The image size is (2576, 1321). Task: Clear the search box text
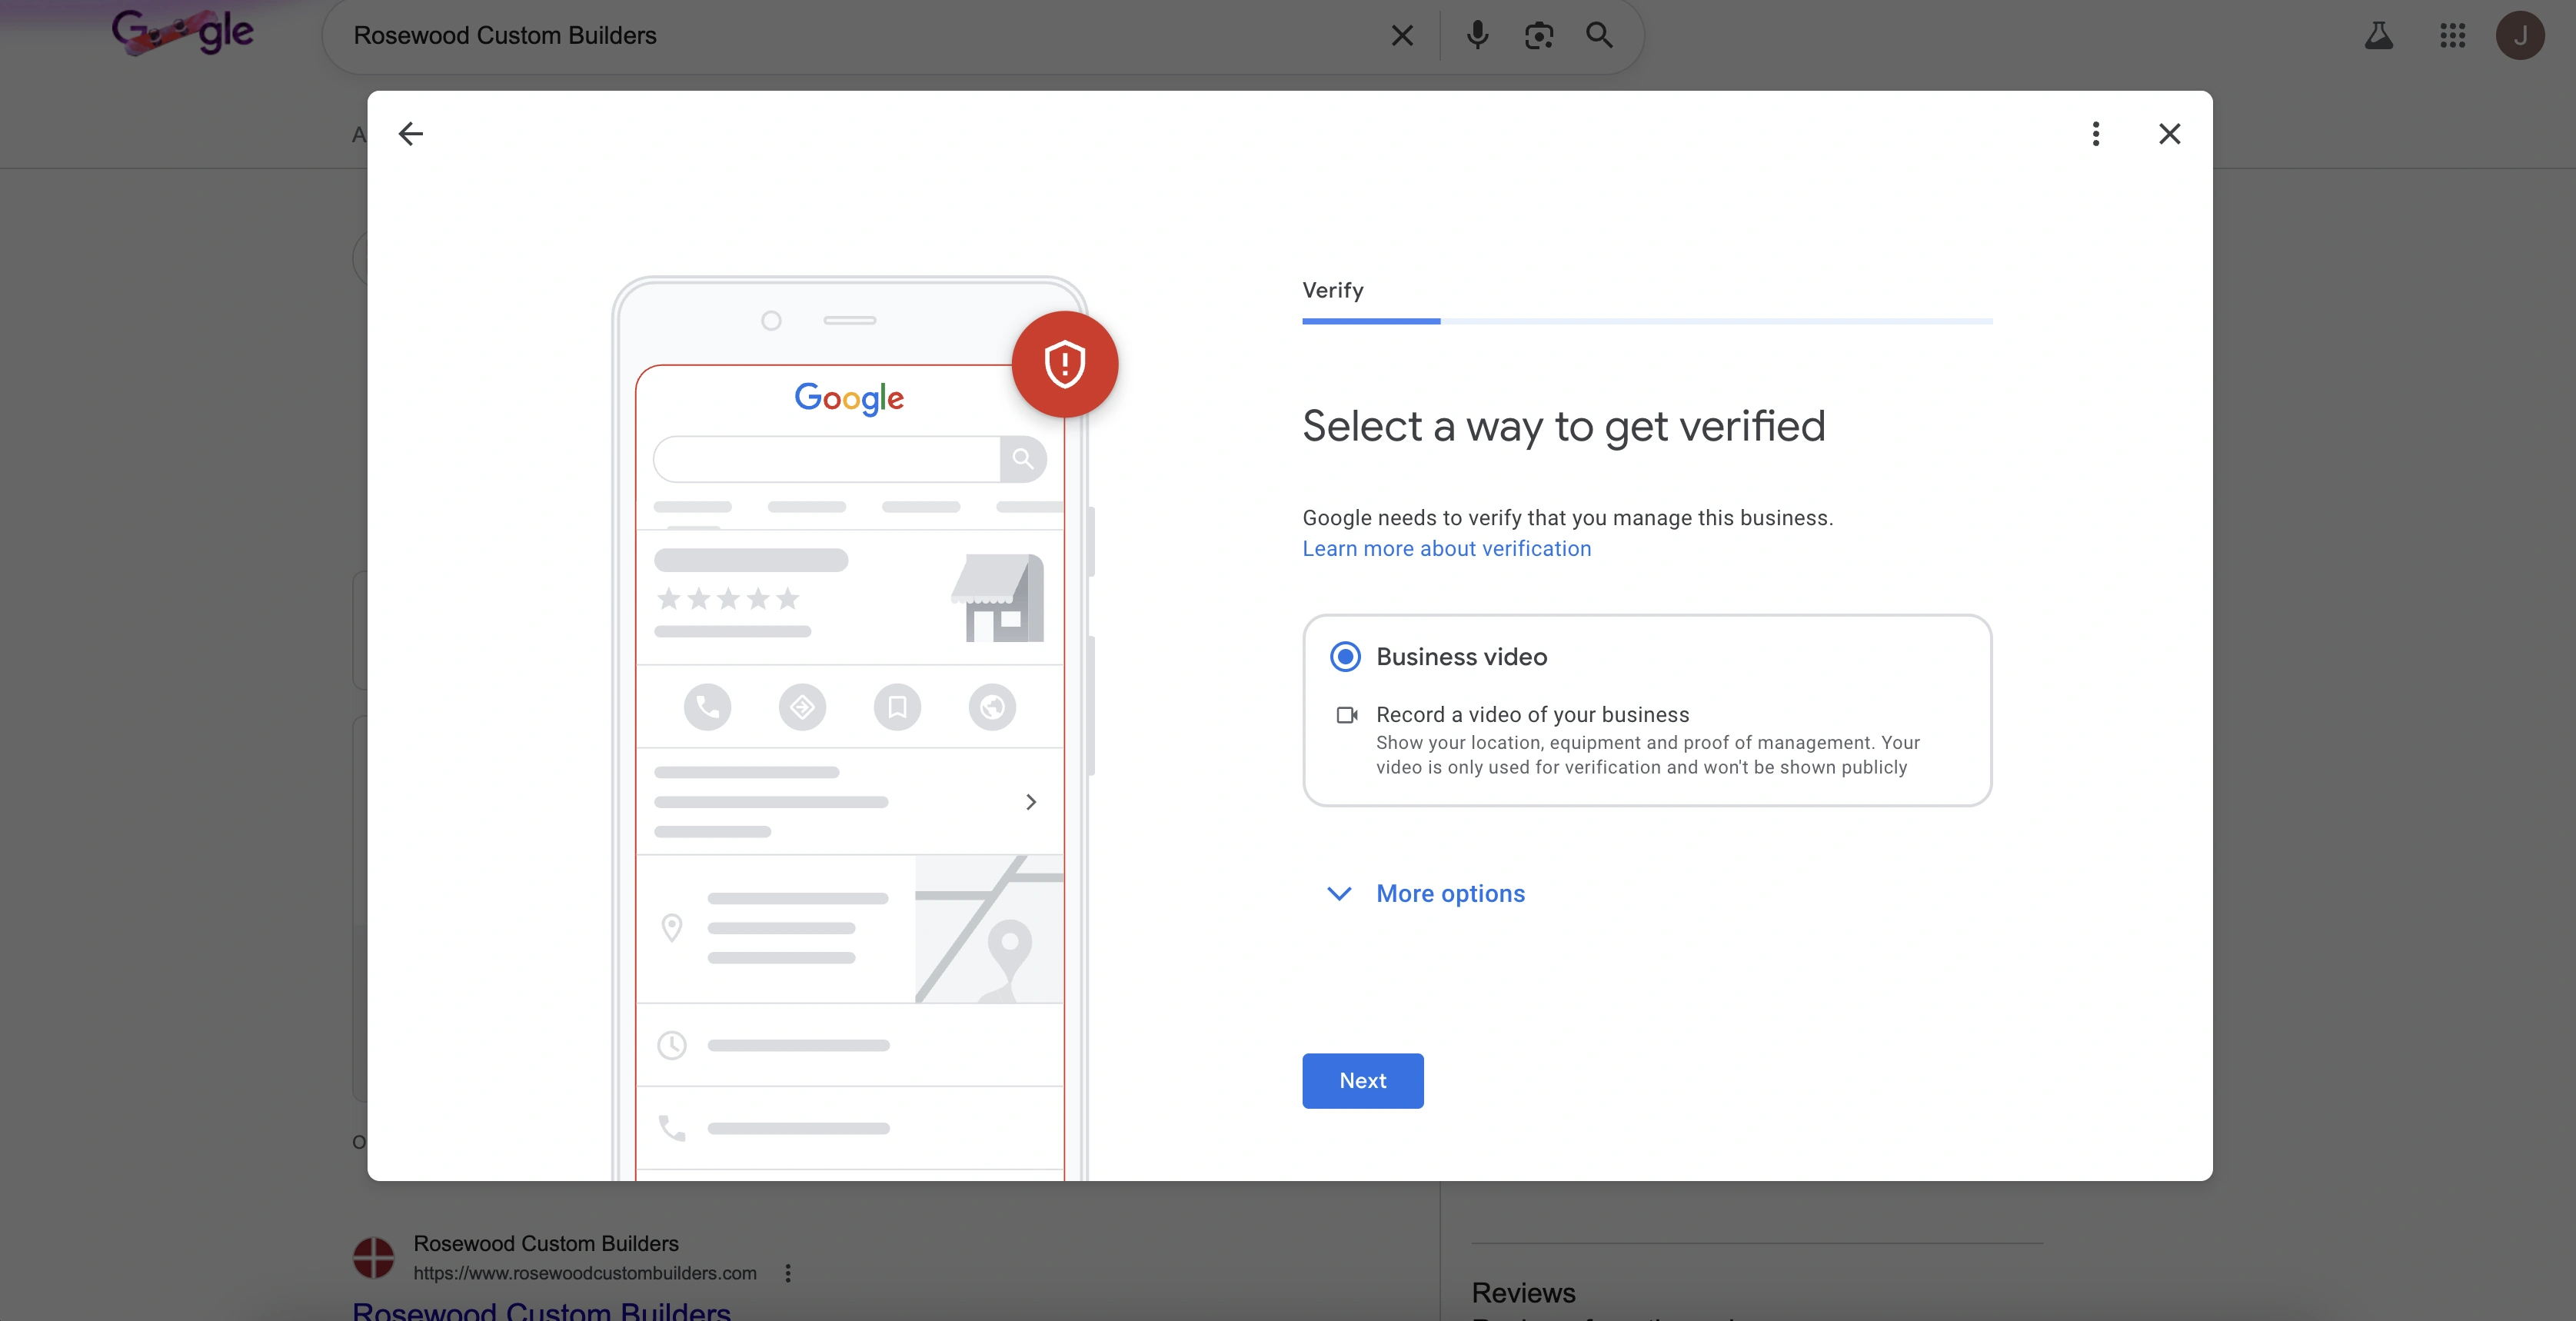1402,36
